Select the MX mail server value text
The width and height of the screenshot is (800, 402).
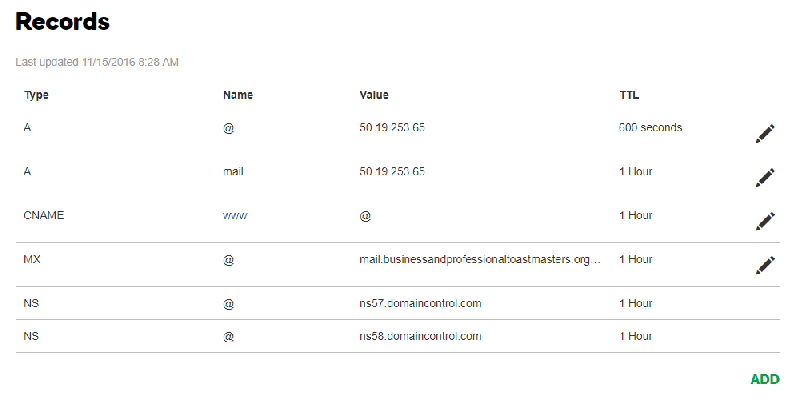(480, 259)
